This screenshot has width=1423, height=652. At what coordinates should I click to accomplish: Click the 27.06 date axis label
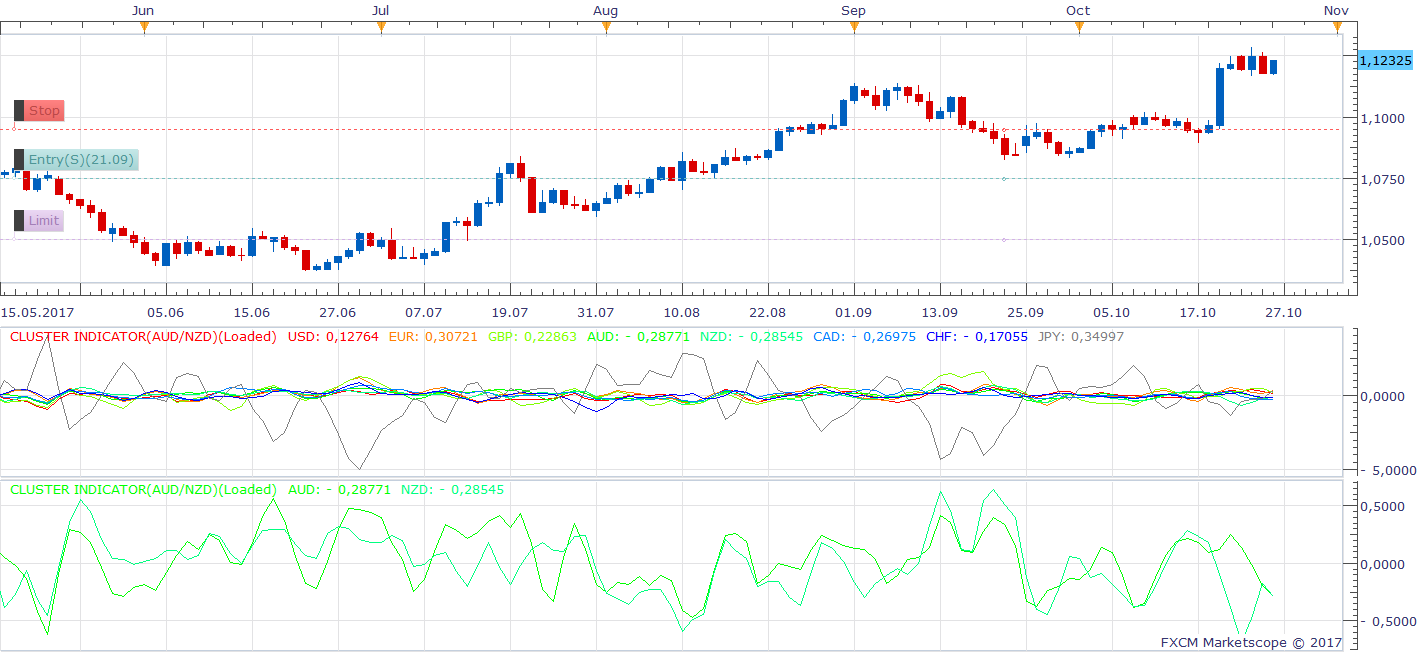click(x=337, y=313)
